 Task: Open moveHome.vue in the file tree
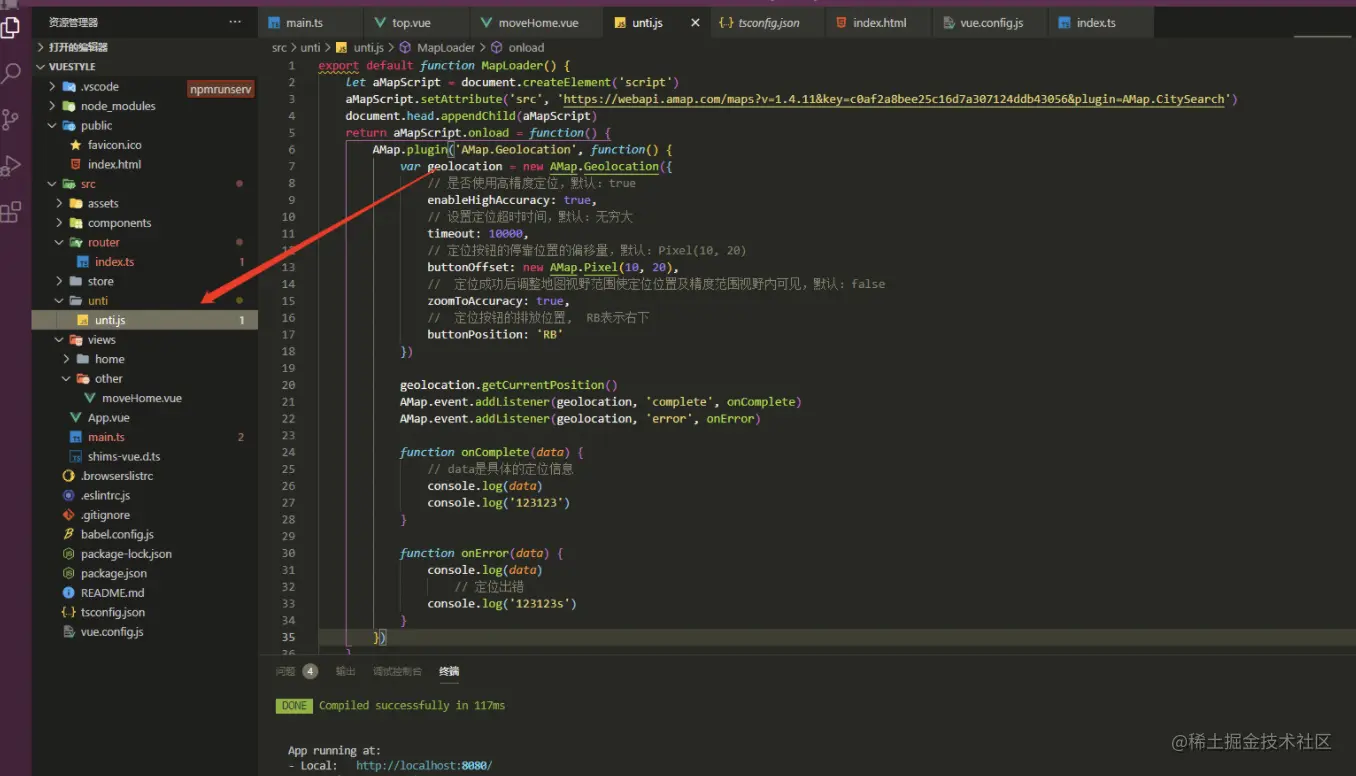142,398
